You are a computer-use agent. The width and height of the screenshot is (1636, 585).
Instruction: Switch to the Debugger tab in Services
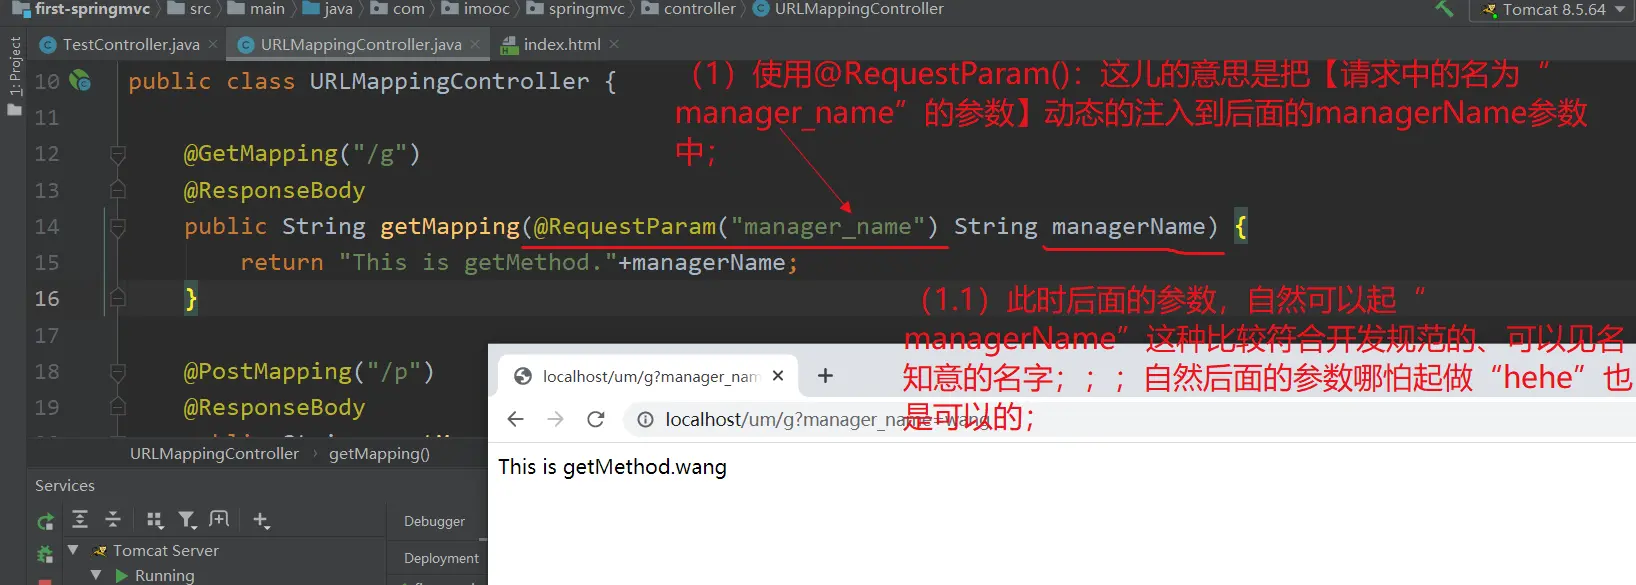point(434,521)
